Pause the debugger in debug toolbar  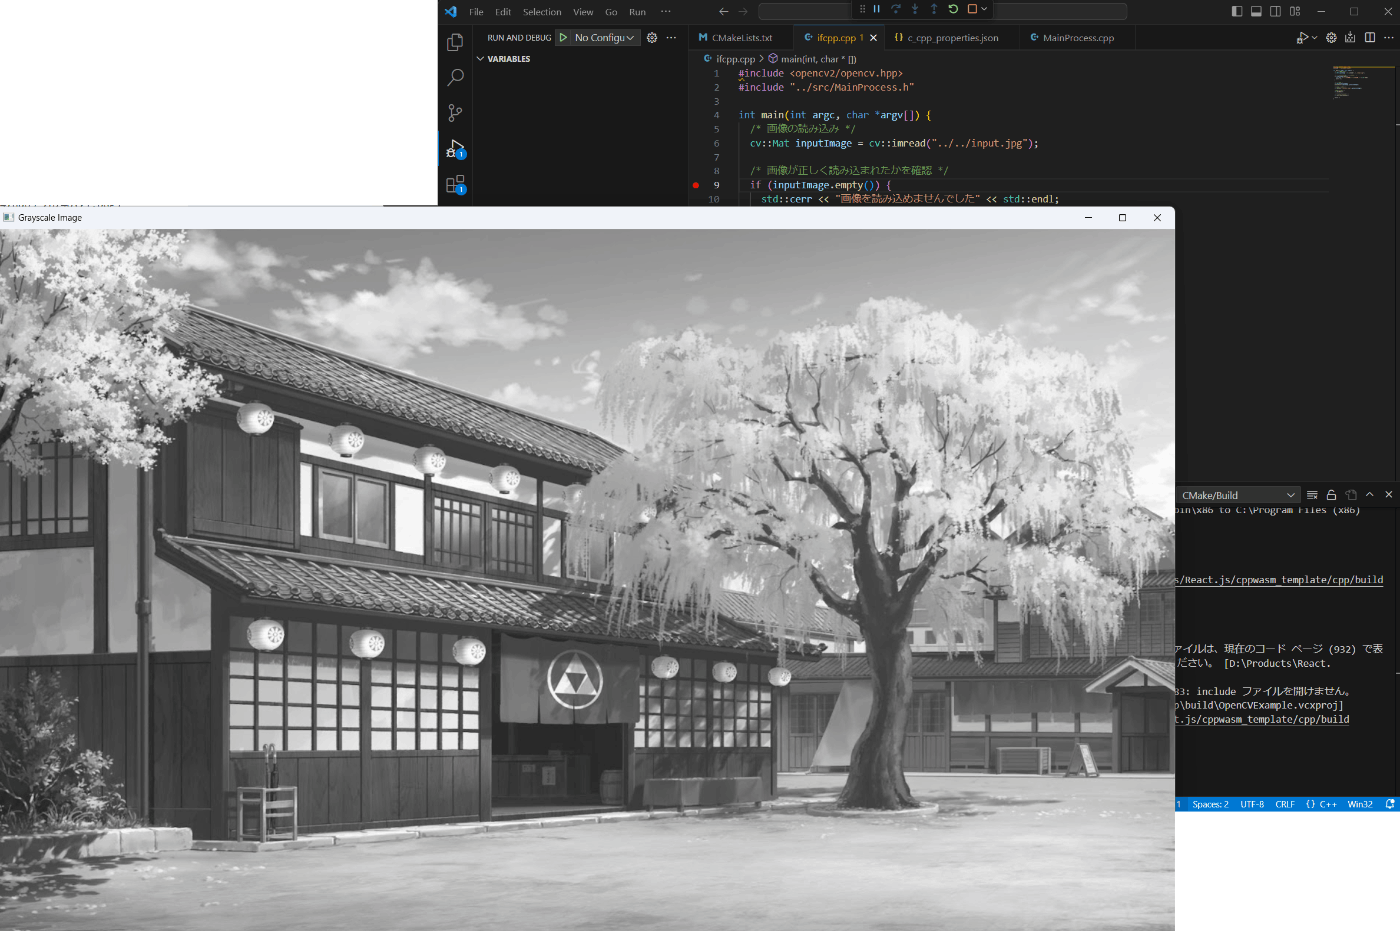pyautogui.click(x=877, y=9)
